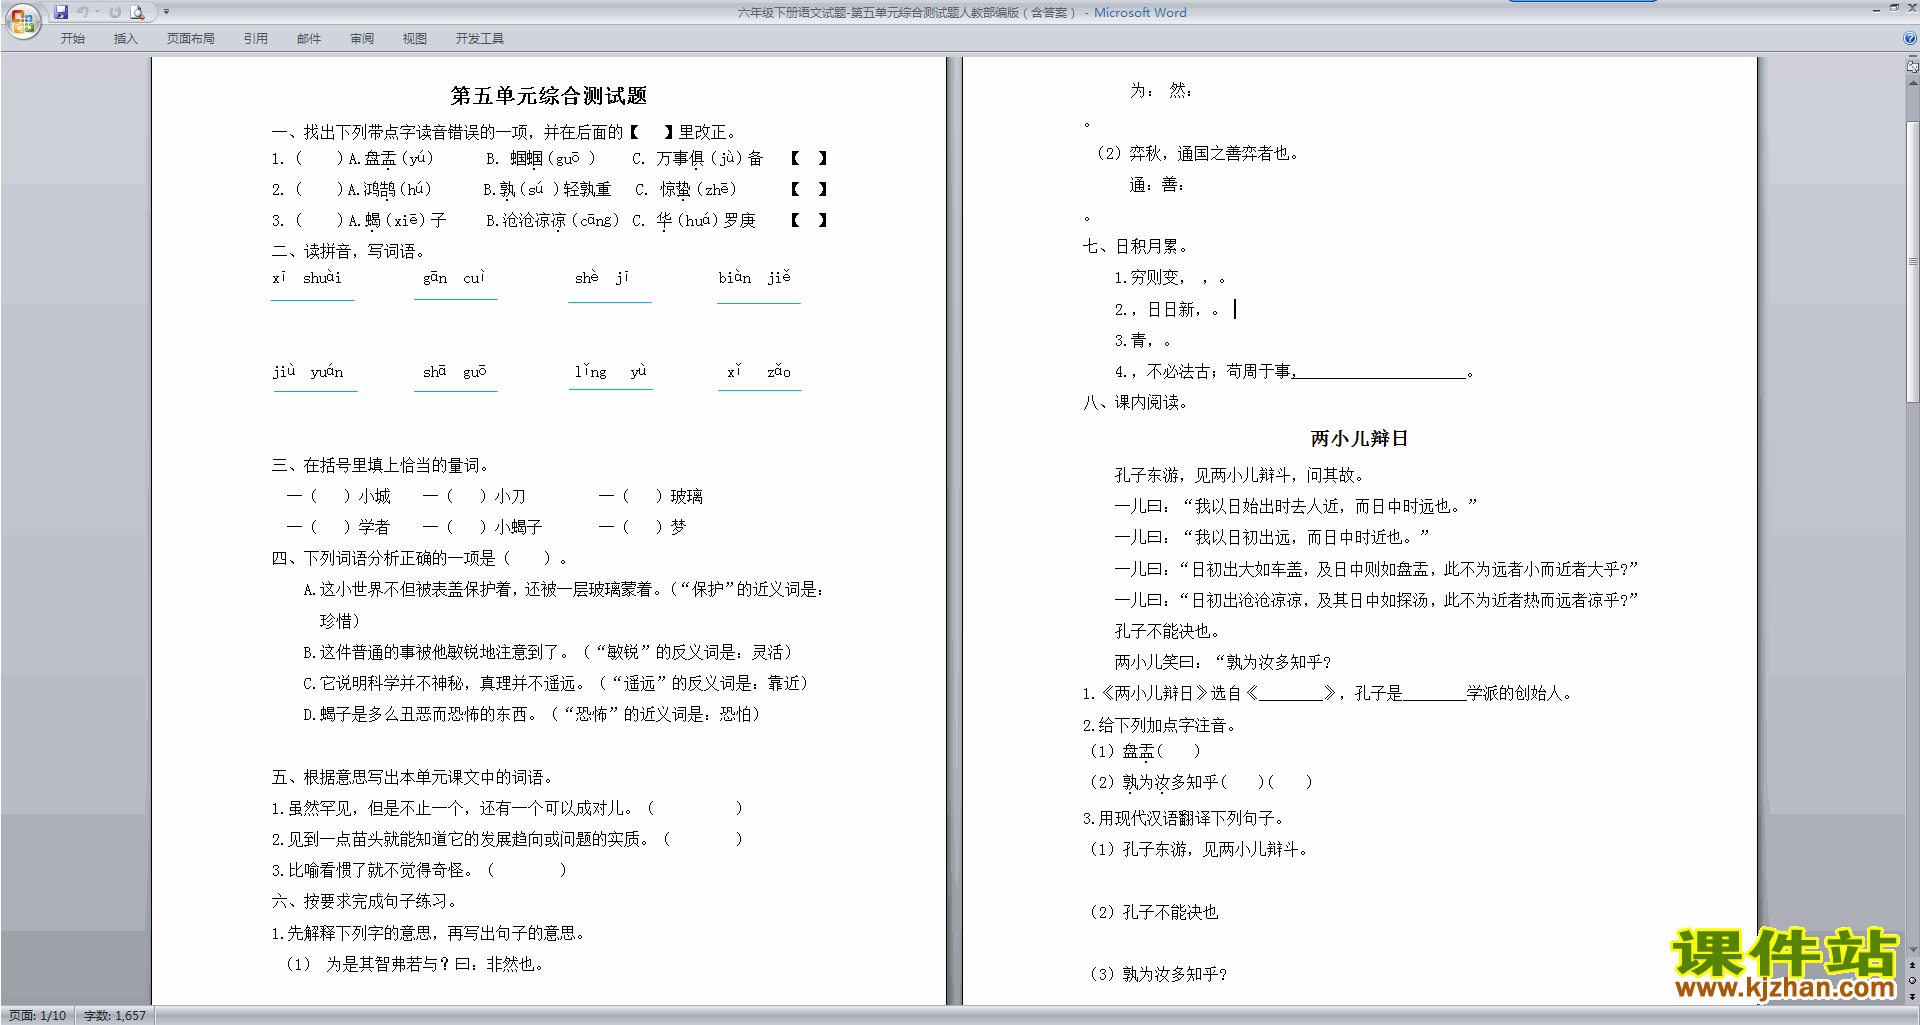Switch to the 引用 tab
Screen dimensions: 1920x1025
pyautogui.click(x=255, y=38)
